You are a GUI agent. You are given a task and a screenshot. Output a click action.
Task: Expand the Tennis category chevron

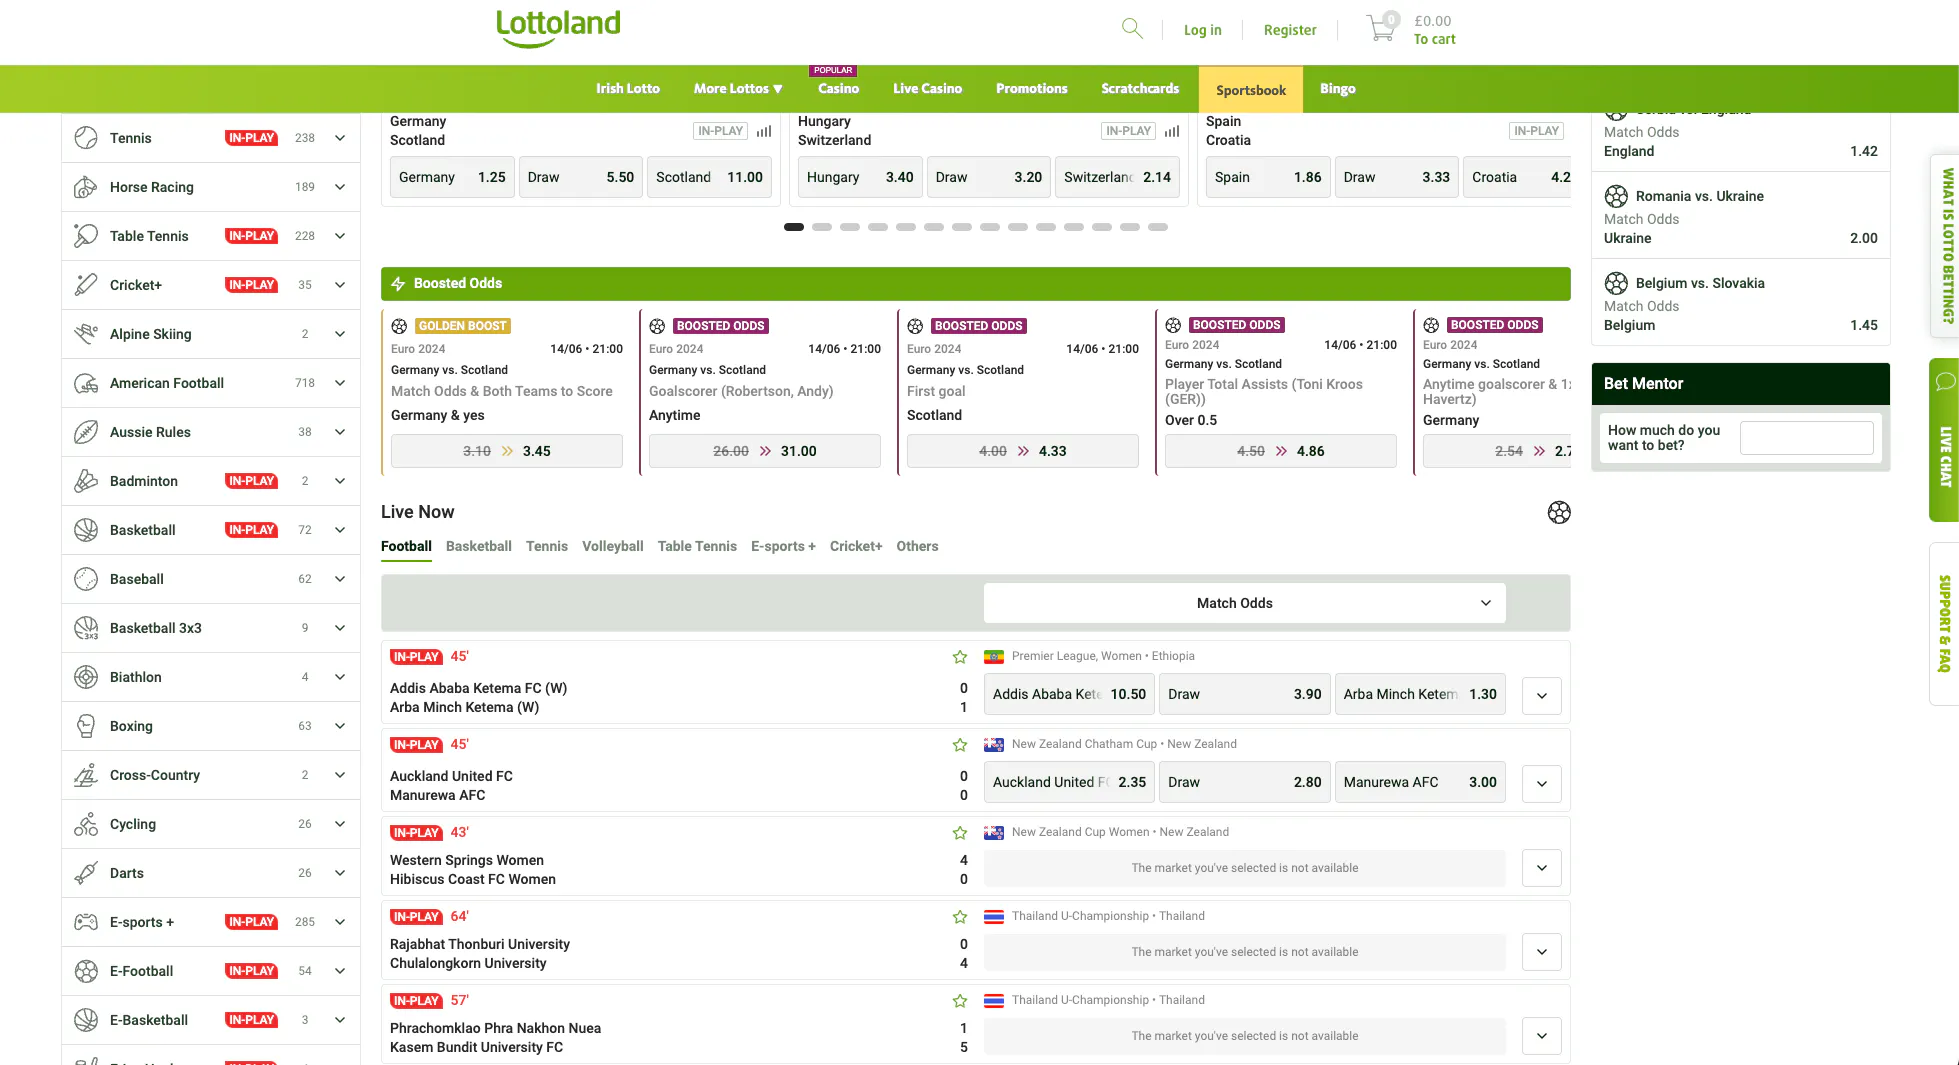pos(340,138)
